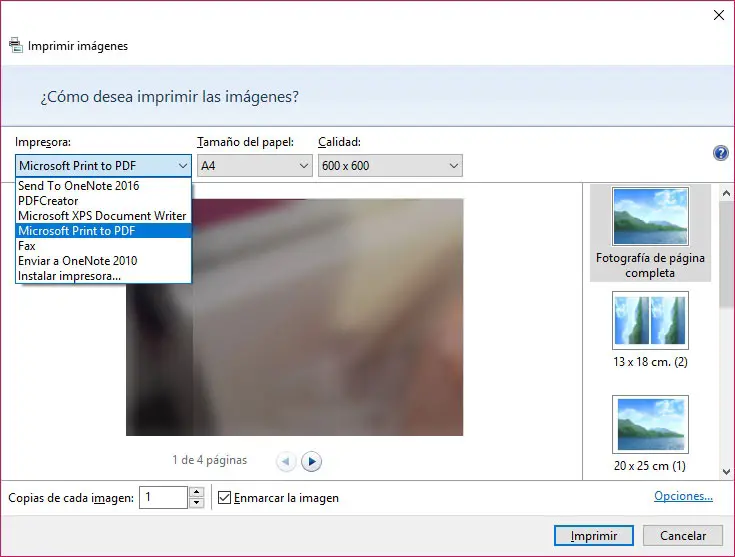Select Instalar impresora... option
735x557 pixels.
[x=104, y=276]
